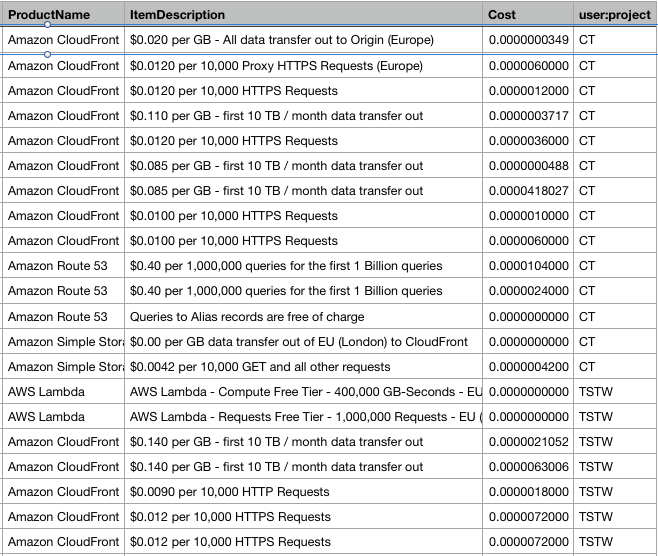Viewport: 658px width, 556px height.
Task: Click the ItemDescription column header
Action: (x=303, y=14)
